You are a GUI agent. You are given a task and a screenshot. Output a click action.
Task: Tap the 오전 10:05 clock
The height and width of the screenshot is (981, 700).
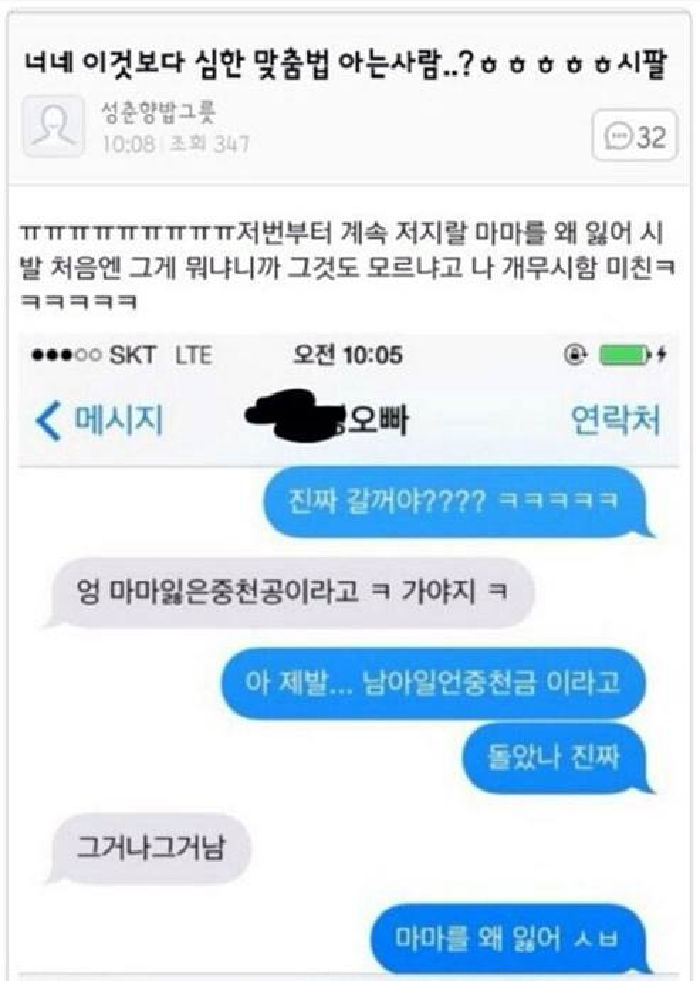(348, 355)
